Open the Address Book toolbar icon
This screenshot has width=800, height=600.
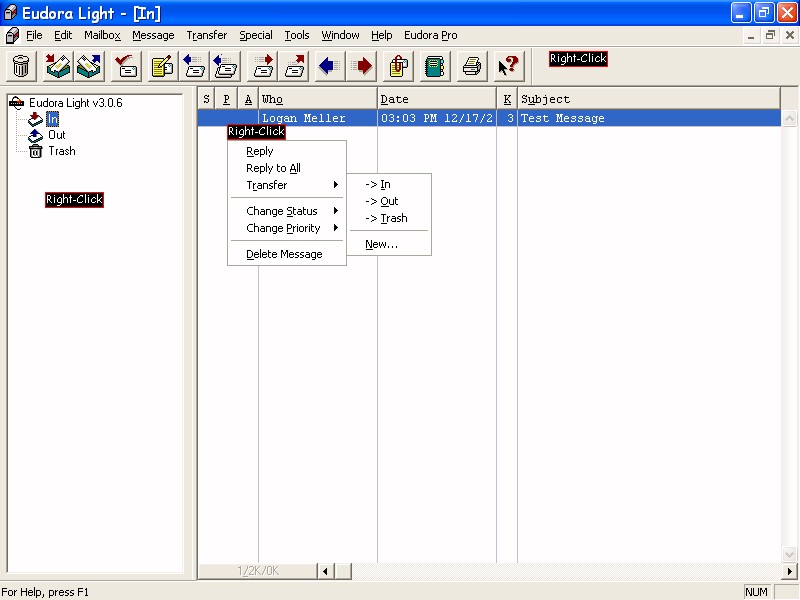tap(435, 66)
